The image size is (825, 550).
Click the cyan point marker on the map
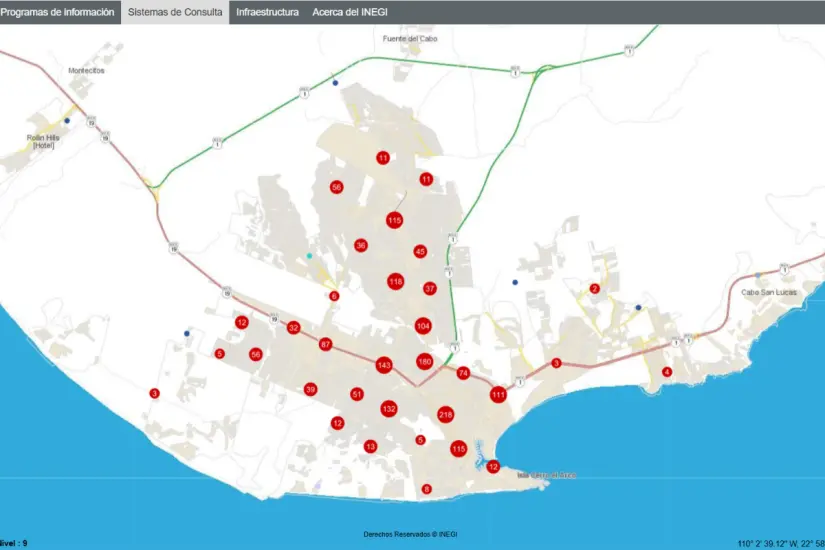309,256
